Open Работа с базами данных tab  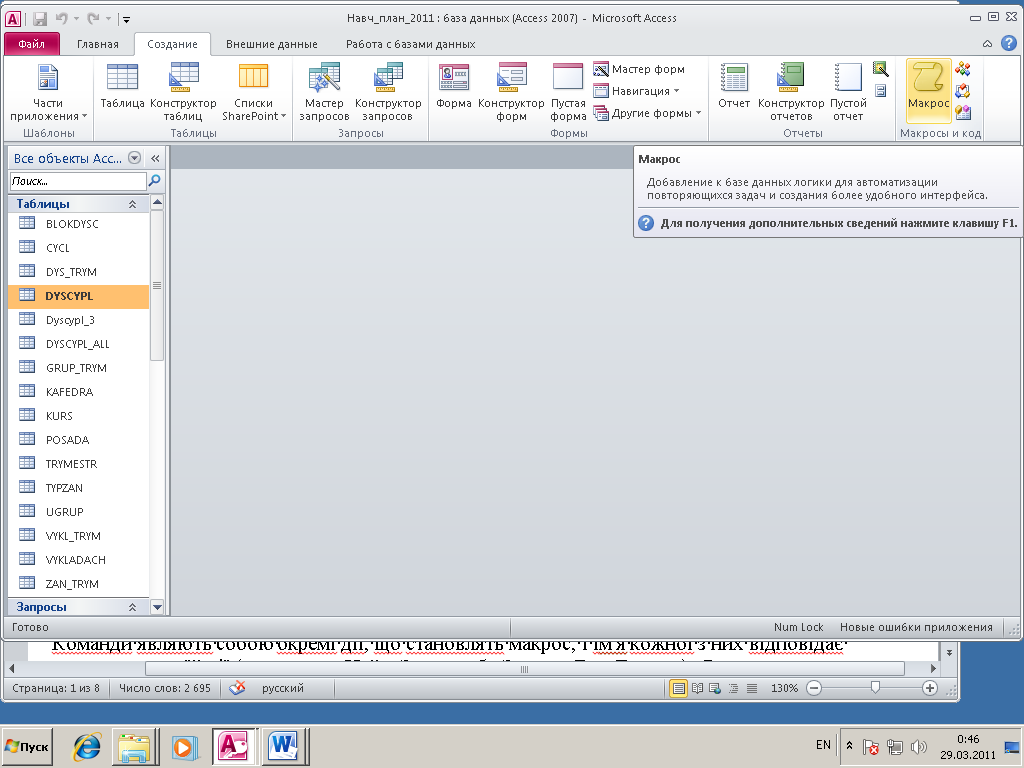point(410,44)
